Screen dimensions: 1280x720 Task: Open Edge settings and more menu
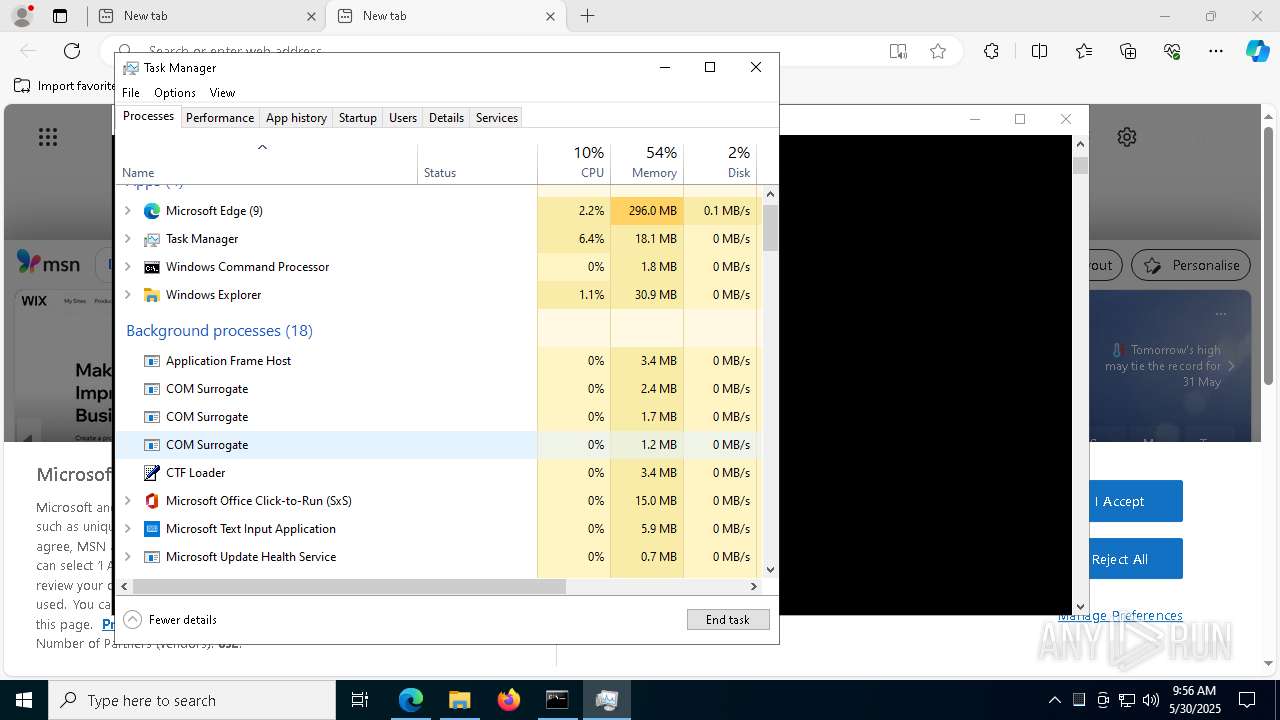(x=1216, y=51)
